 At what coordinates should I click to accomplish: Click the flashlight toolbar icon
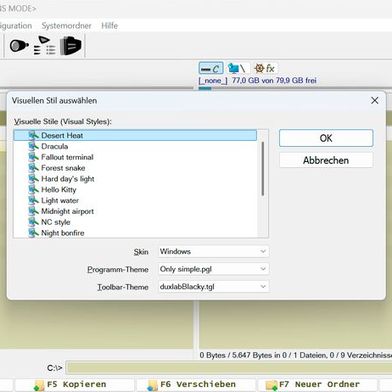pyautogui.click(x=19, y=46)
